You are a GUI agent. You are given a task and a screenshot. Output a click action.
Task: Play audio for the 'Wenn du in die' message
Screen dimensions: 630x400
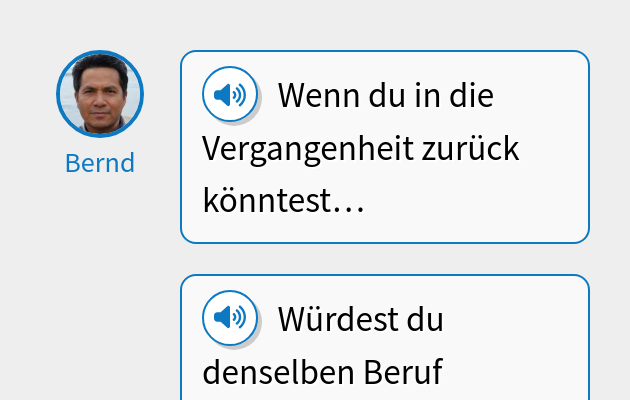click(x=230, y=95)
